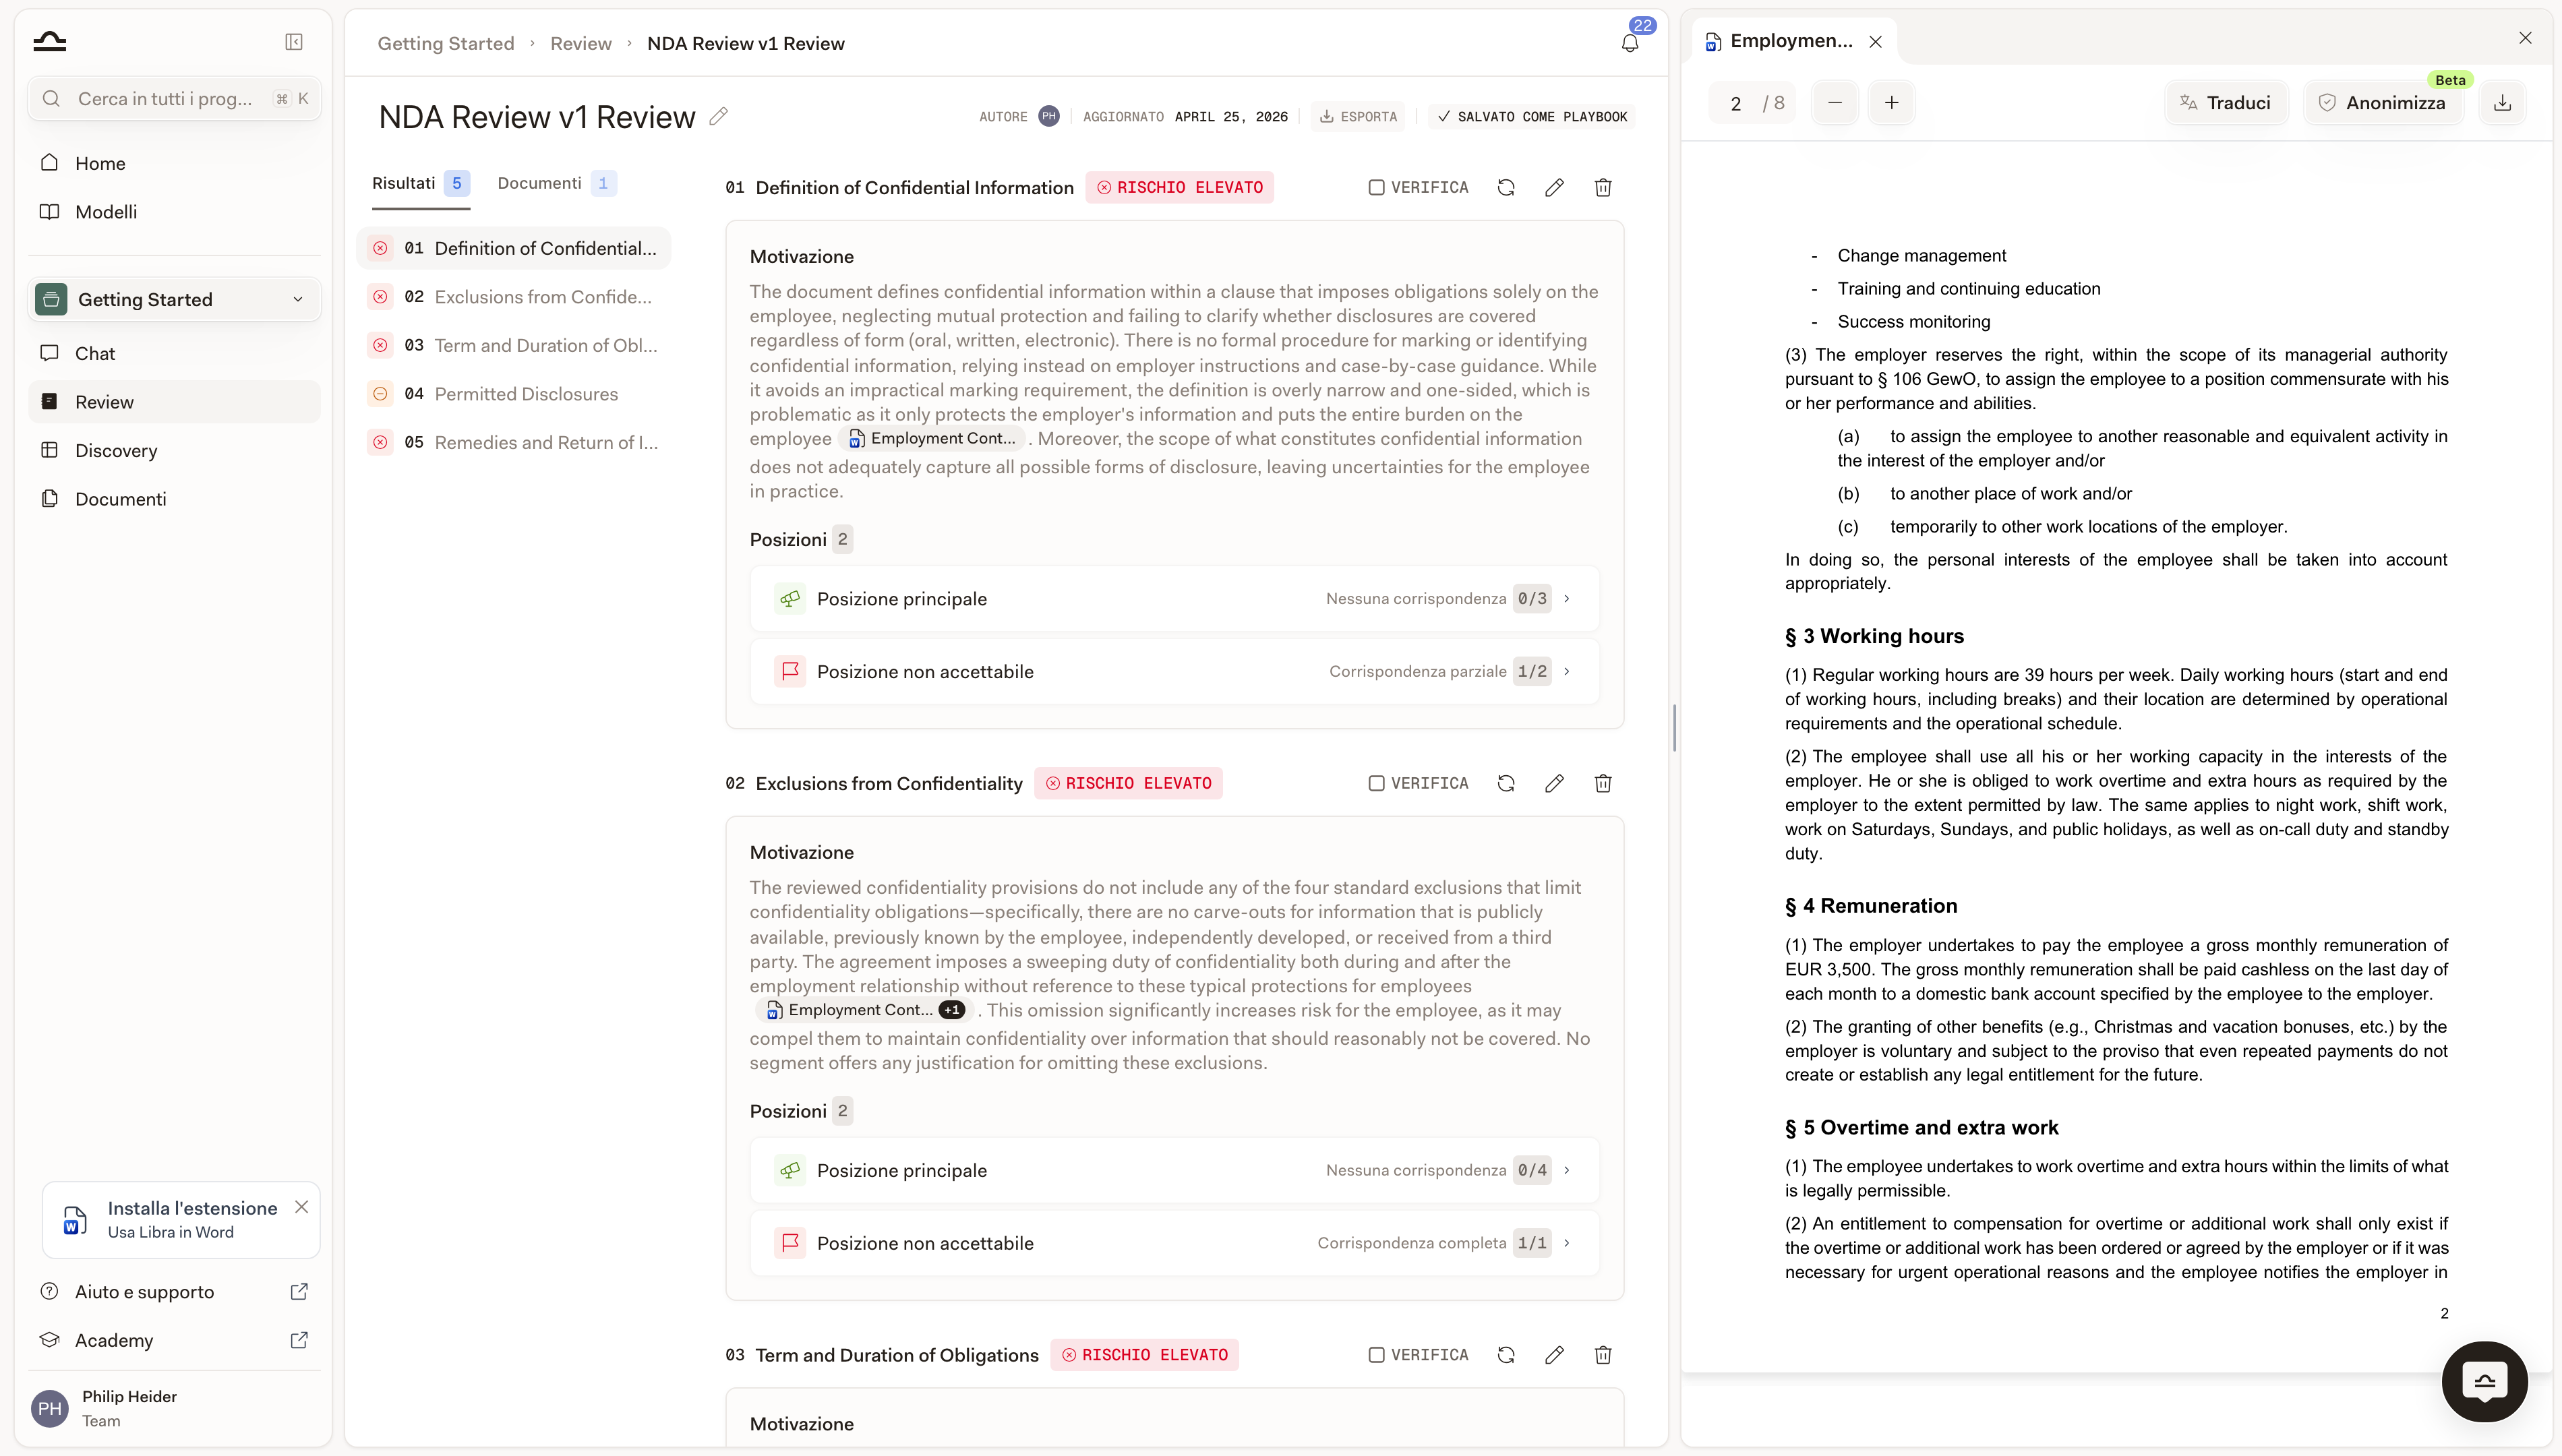2562x1456 pixels.
Task: Select result 02 Exclusions from Confide
Action: pos(514,297)
